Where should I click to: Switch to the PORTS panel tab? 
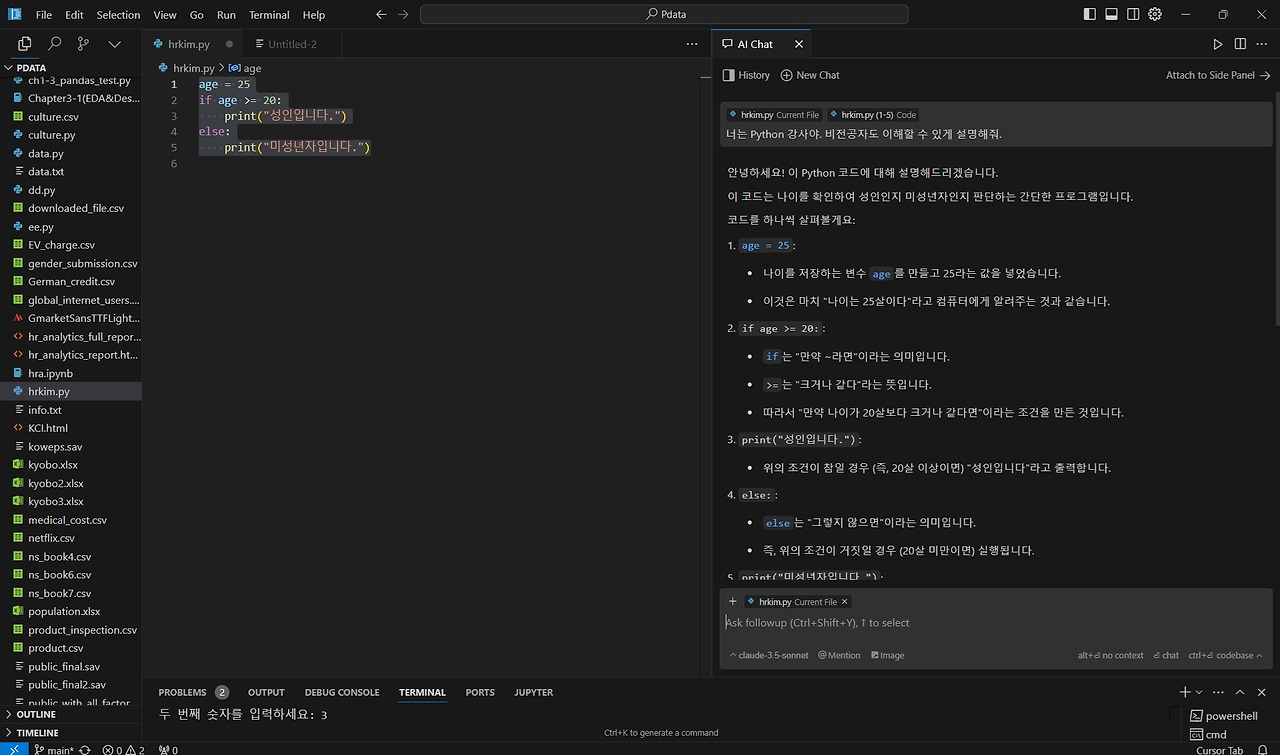pyautogui.click(x=480, y=692)
